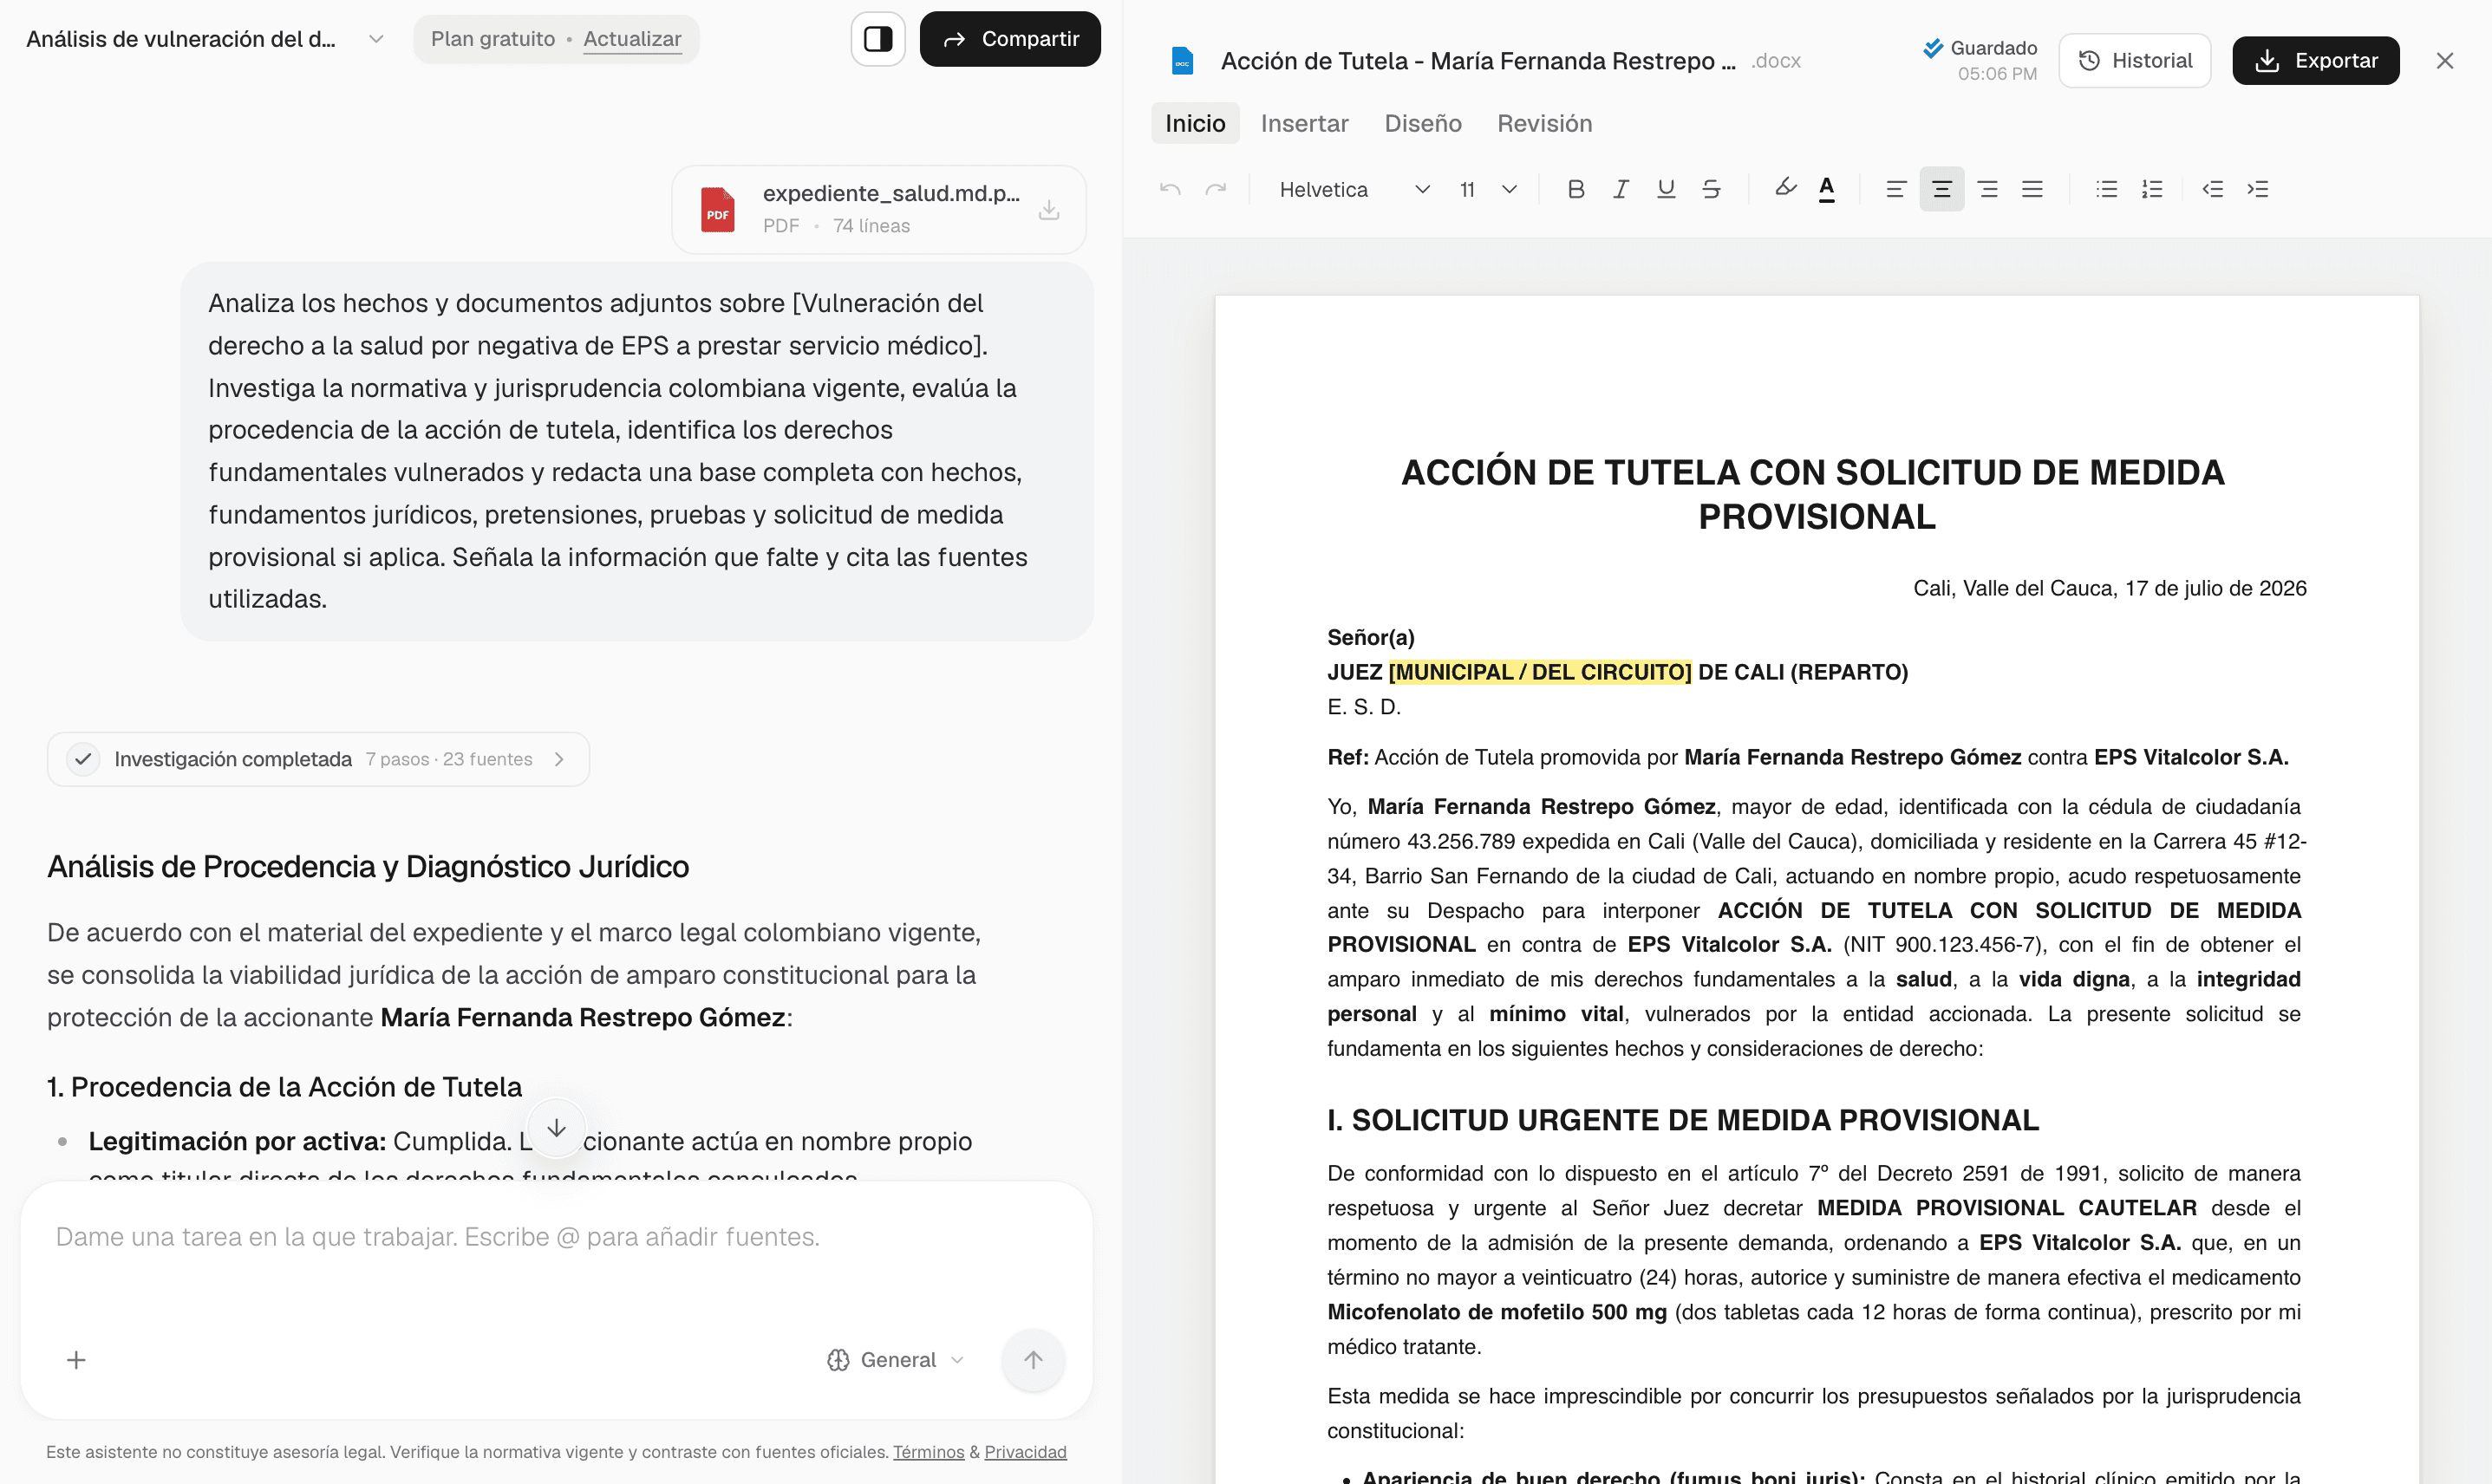Increase paragraph indent
The width and height of the screenshot is (2492, 1484).
pyautogui.click(x=2258, y=189)
